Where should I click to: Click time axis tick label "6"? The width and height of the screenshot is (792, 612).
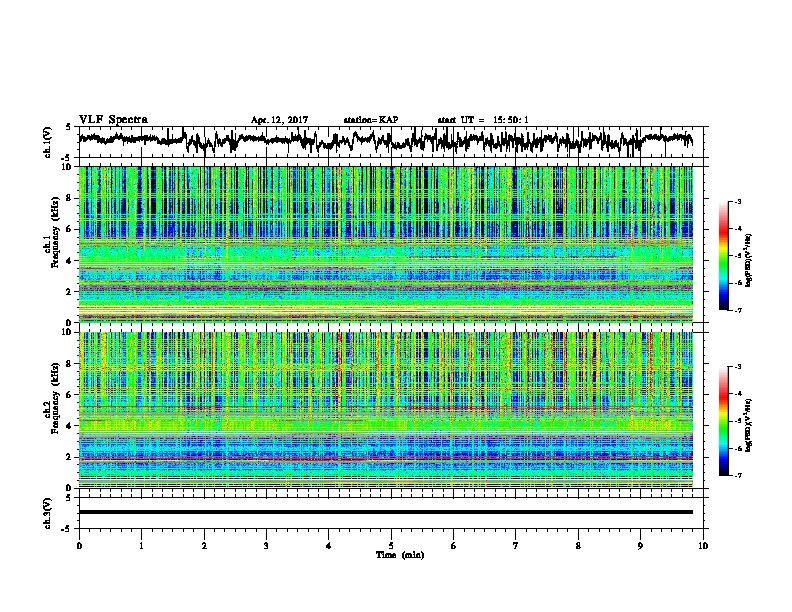coord(454,546)
